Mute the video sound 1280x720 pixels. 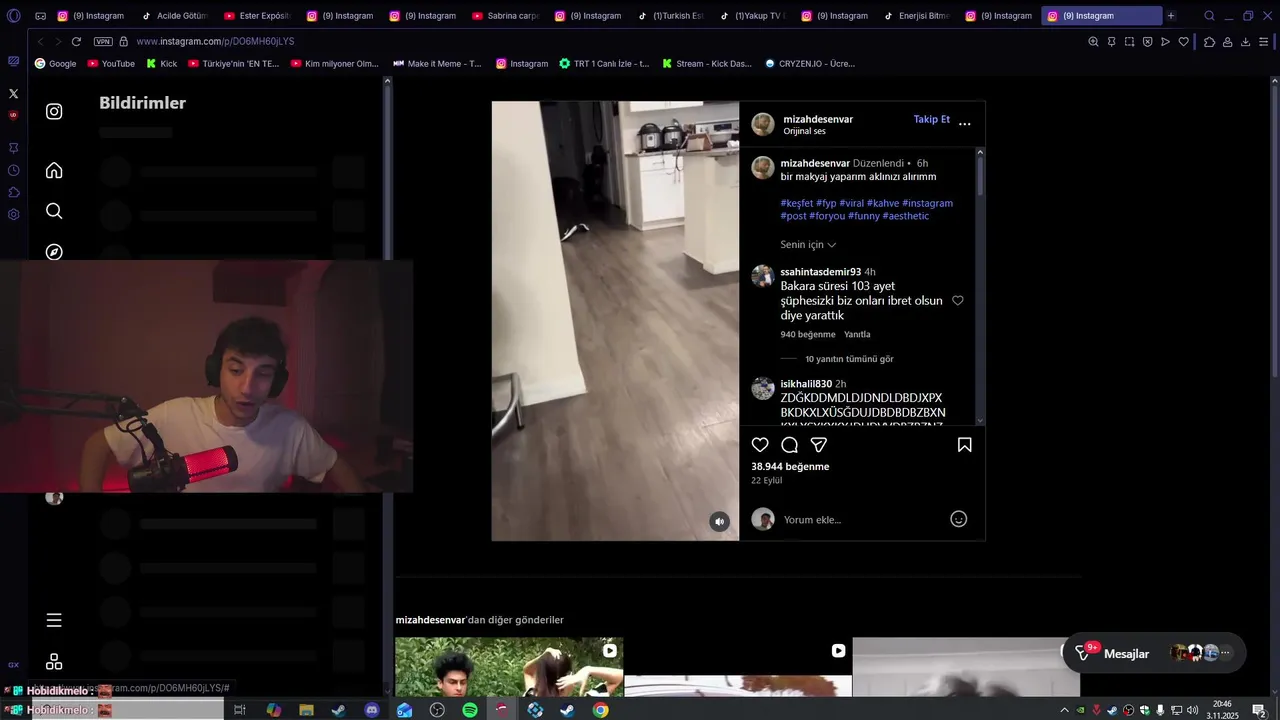click(x=719, y=521)
